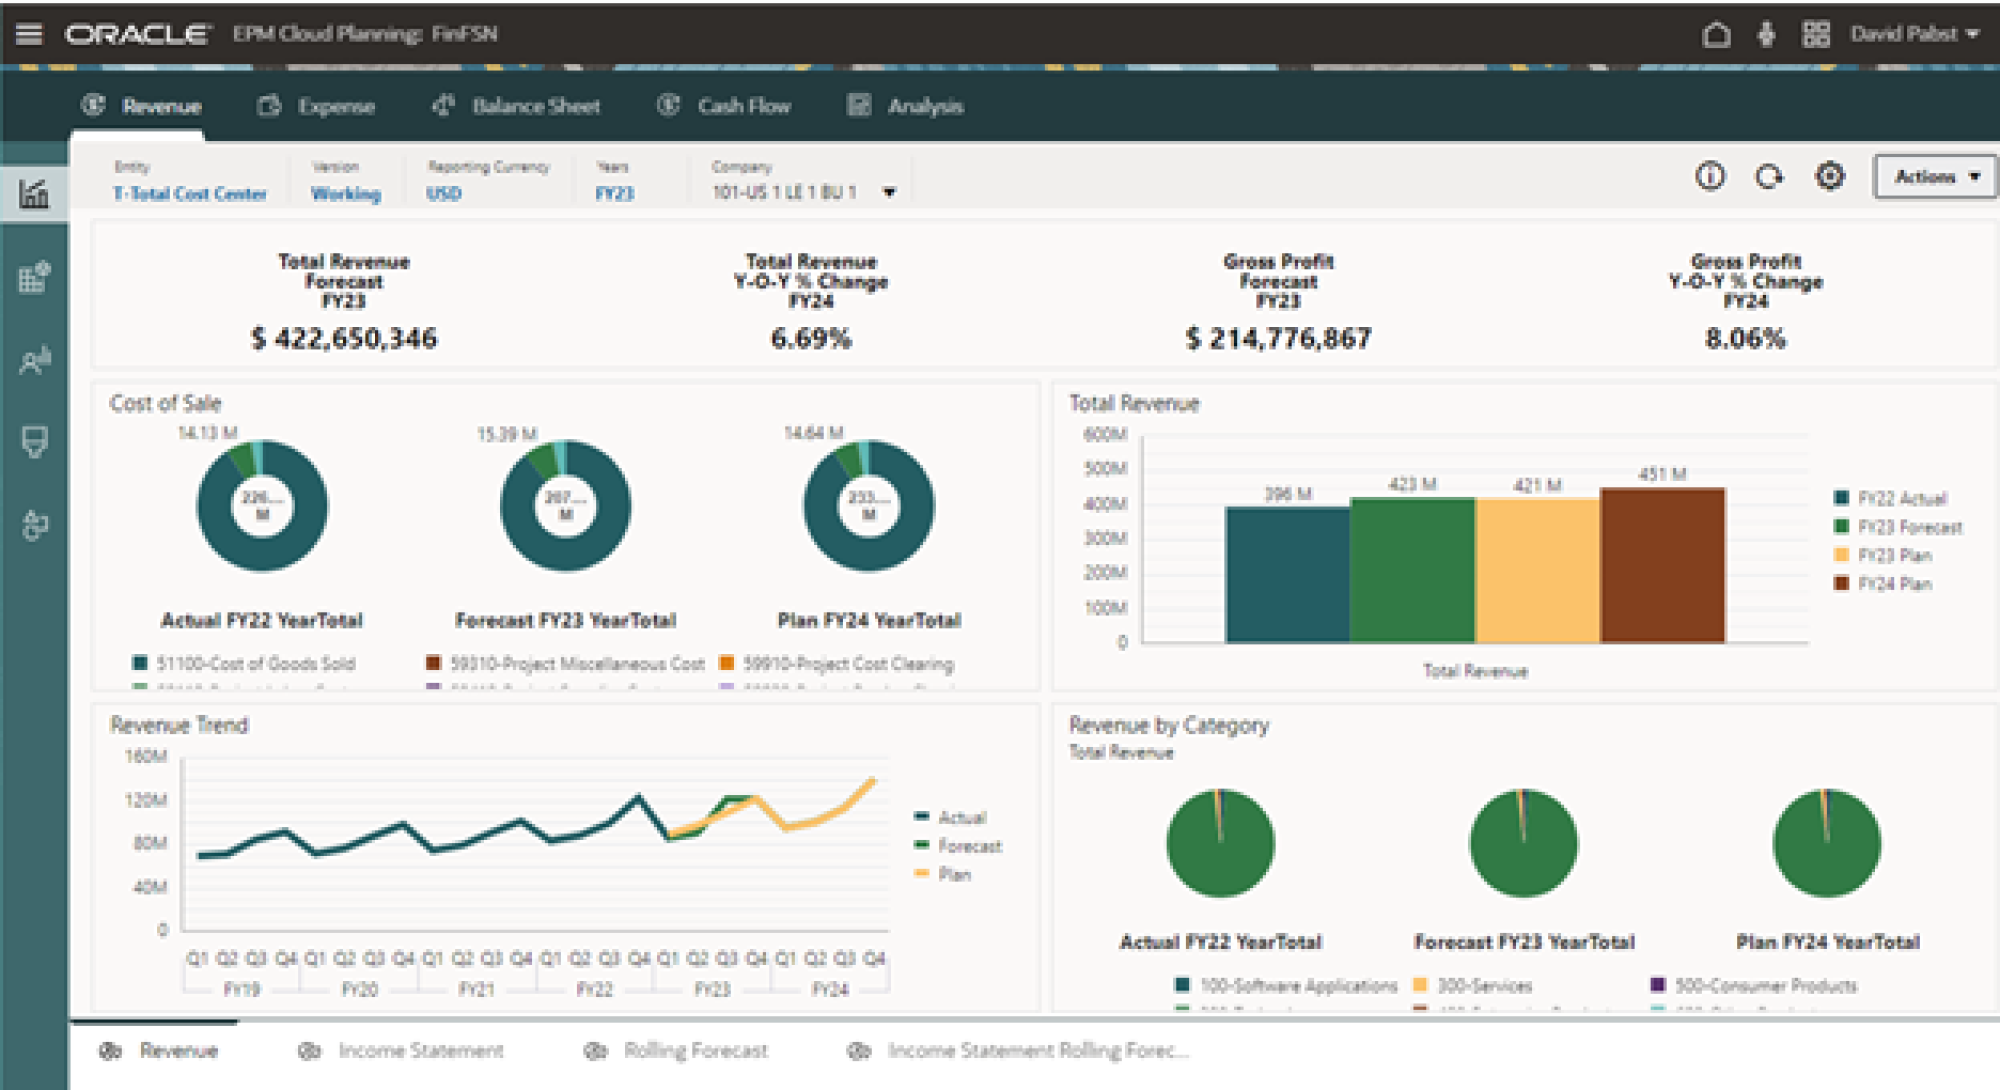
Task: Click the 8.06% Gross Profit change tile
Action: (x=1745, y=339)
